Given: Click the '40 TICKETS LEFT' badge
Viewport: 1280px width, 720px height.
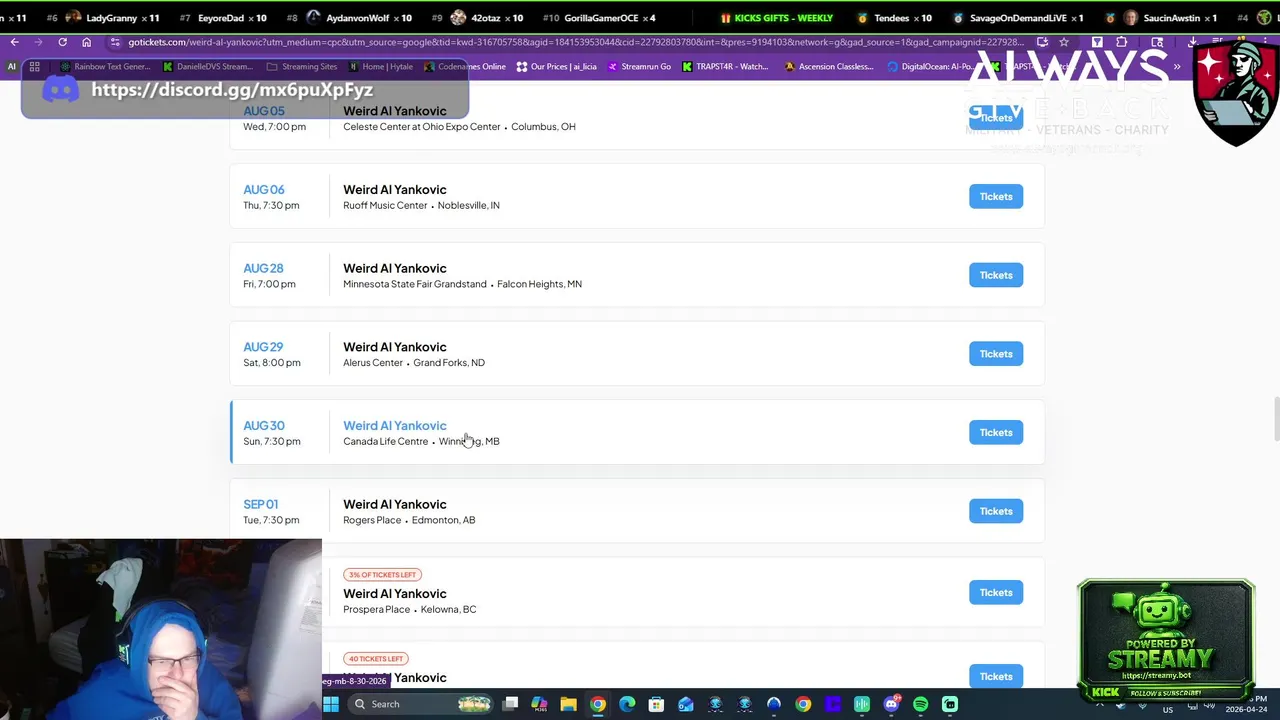Looking at the screenshot, I should [375, 659].
